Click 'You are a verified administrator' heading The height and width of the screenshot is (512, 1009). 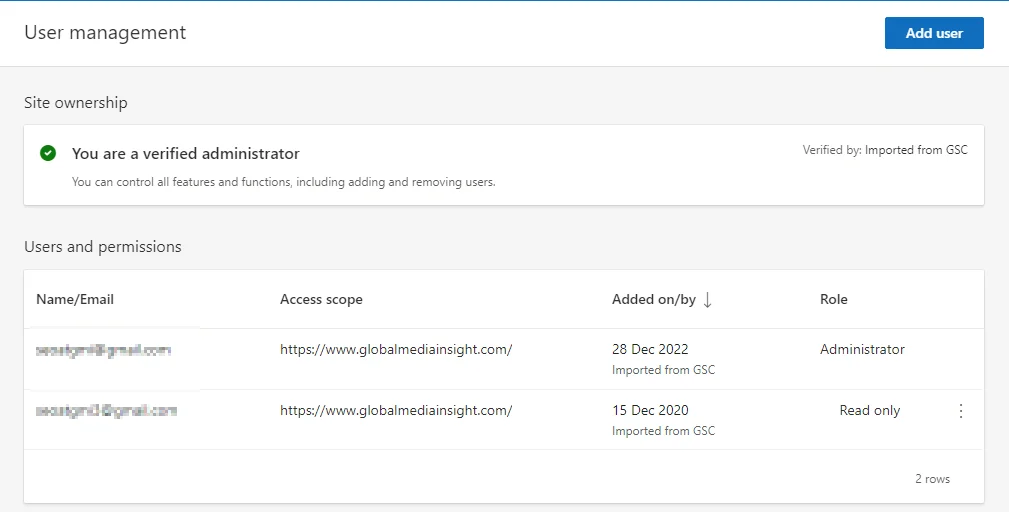click(186, 154)
